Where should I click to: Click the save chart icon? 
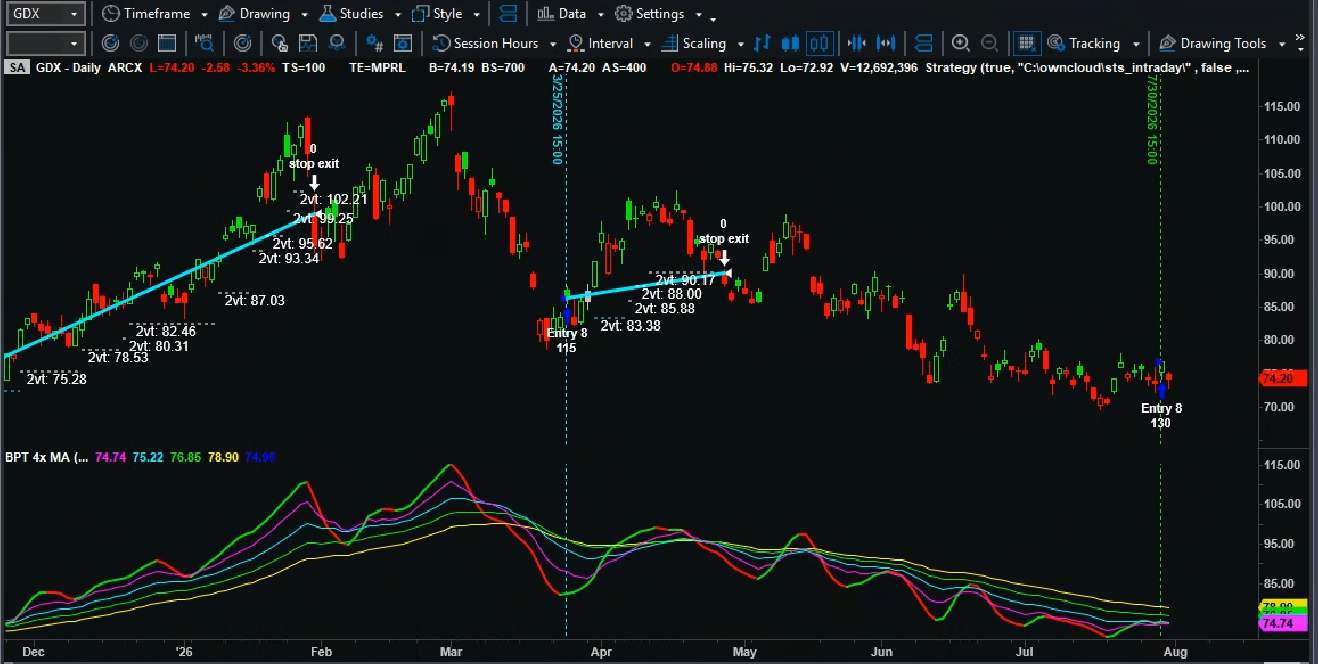[308, 43]
